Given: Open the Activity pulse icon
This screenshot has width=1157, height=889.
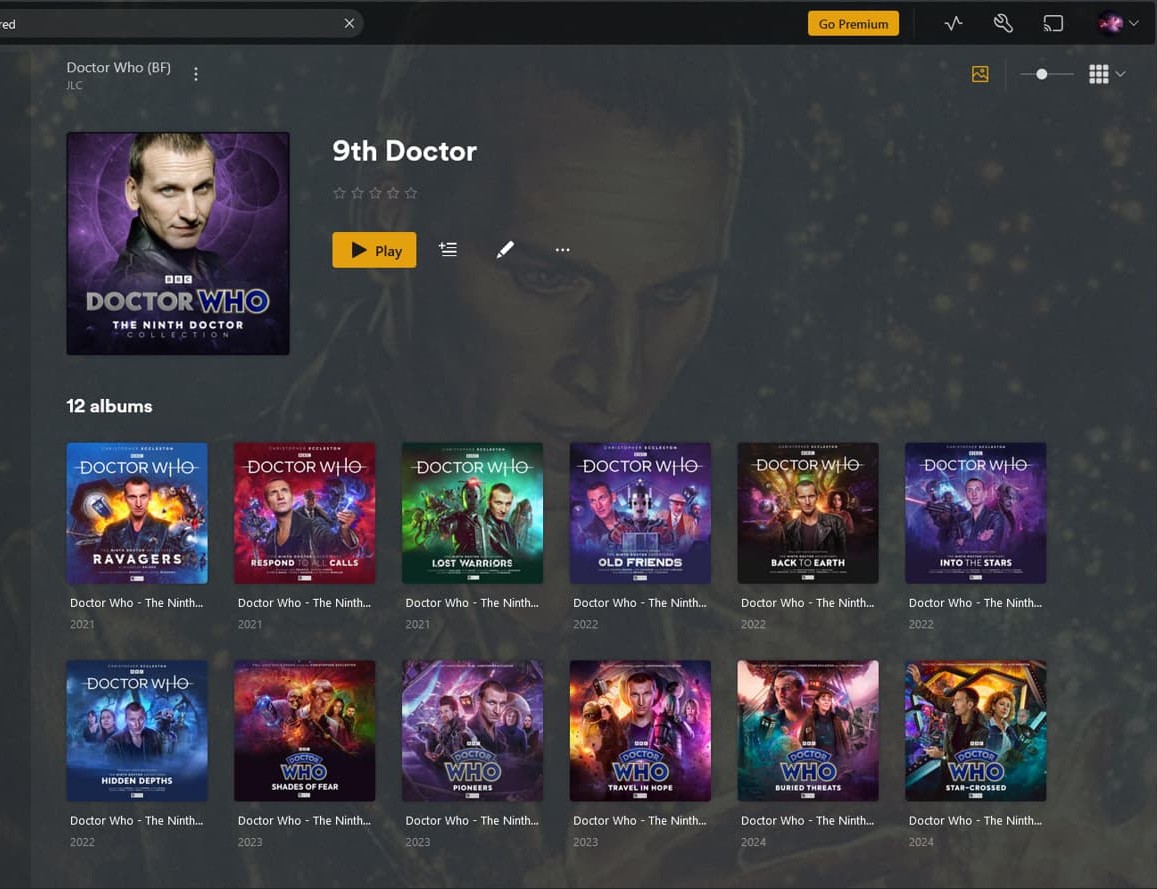Looking at the screenshot, I should pyautogui.click(x=953, y=24).
